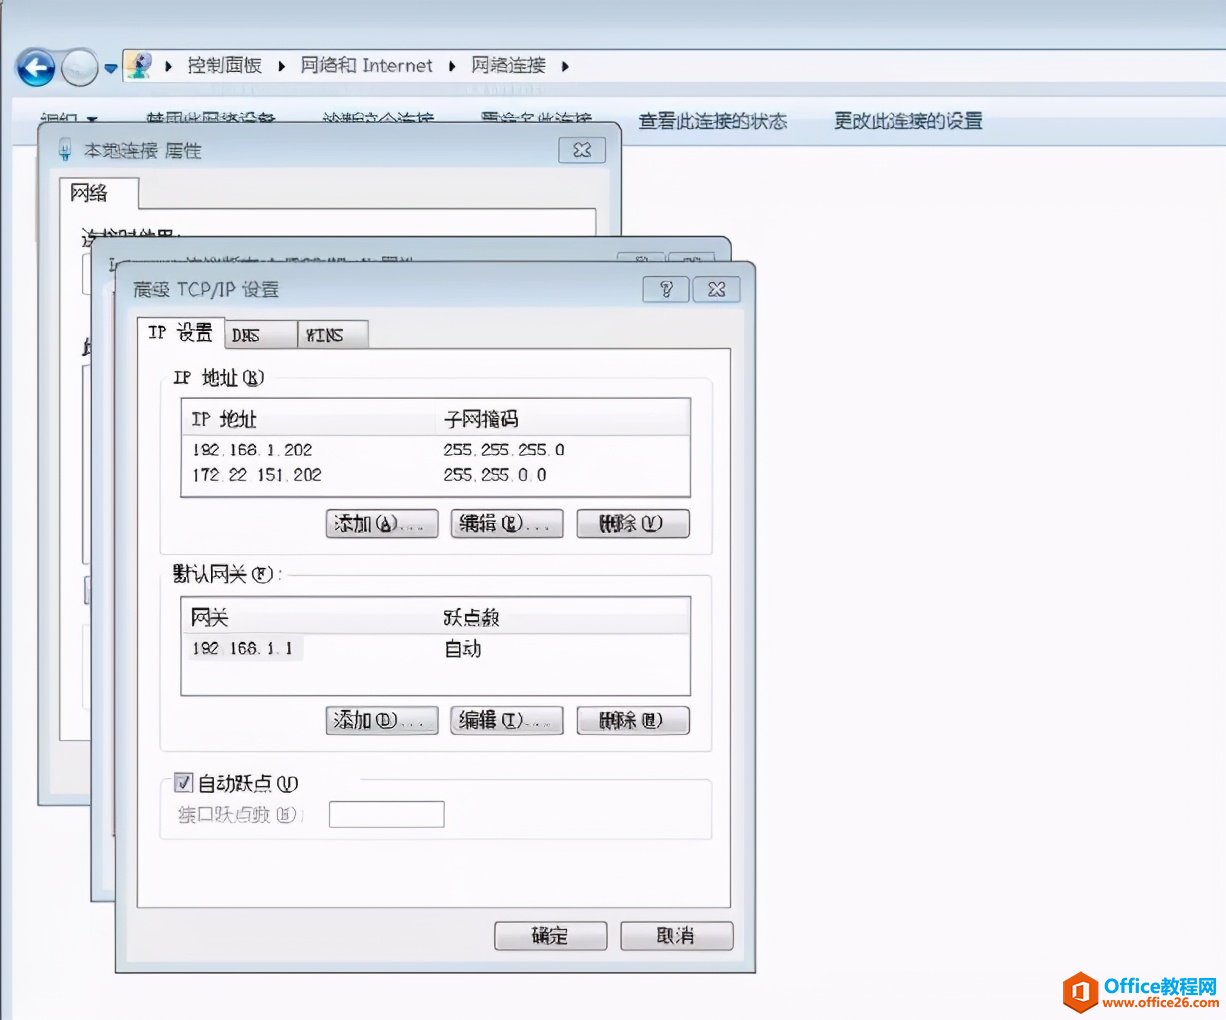Switch to the IP 设置 tab
The height and width of the screenshot is (1020, 1226).
(181, 333)
